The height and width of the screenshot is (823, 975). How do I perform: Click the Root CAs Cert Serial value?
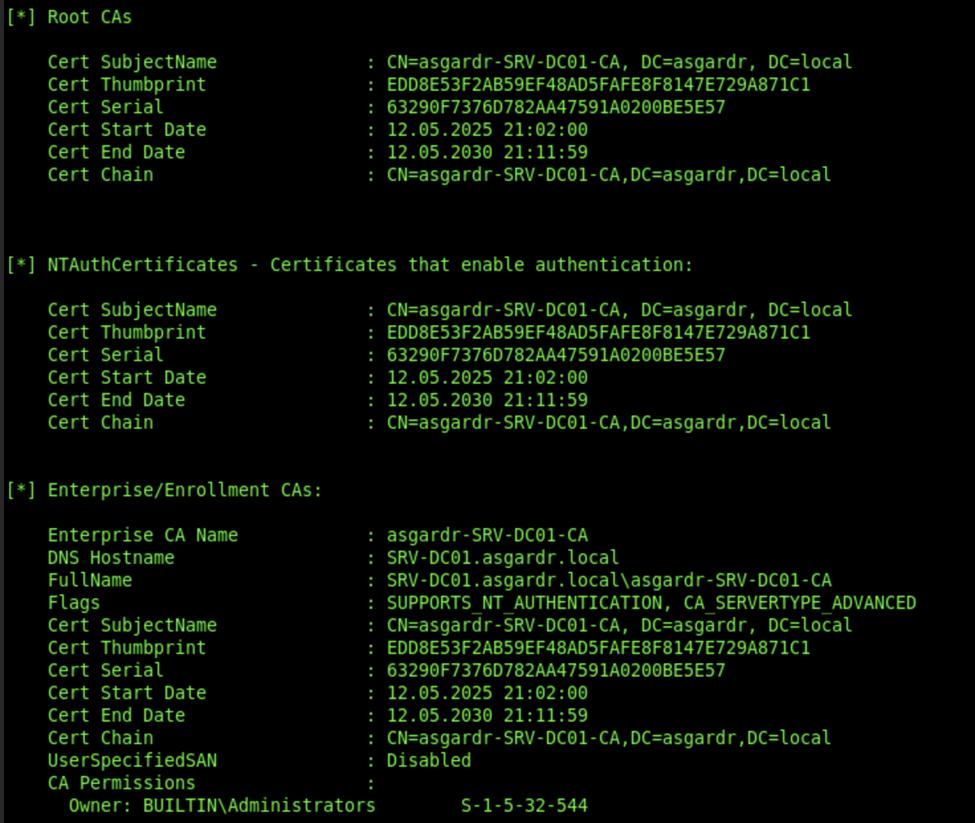tap(556, 107)
